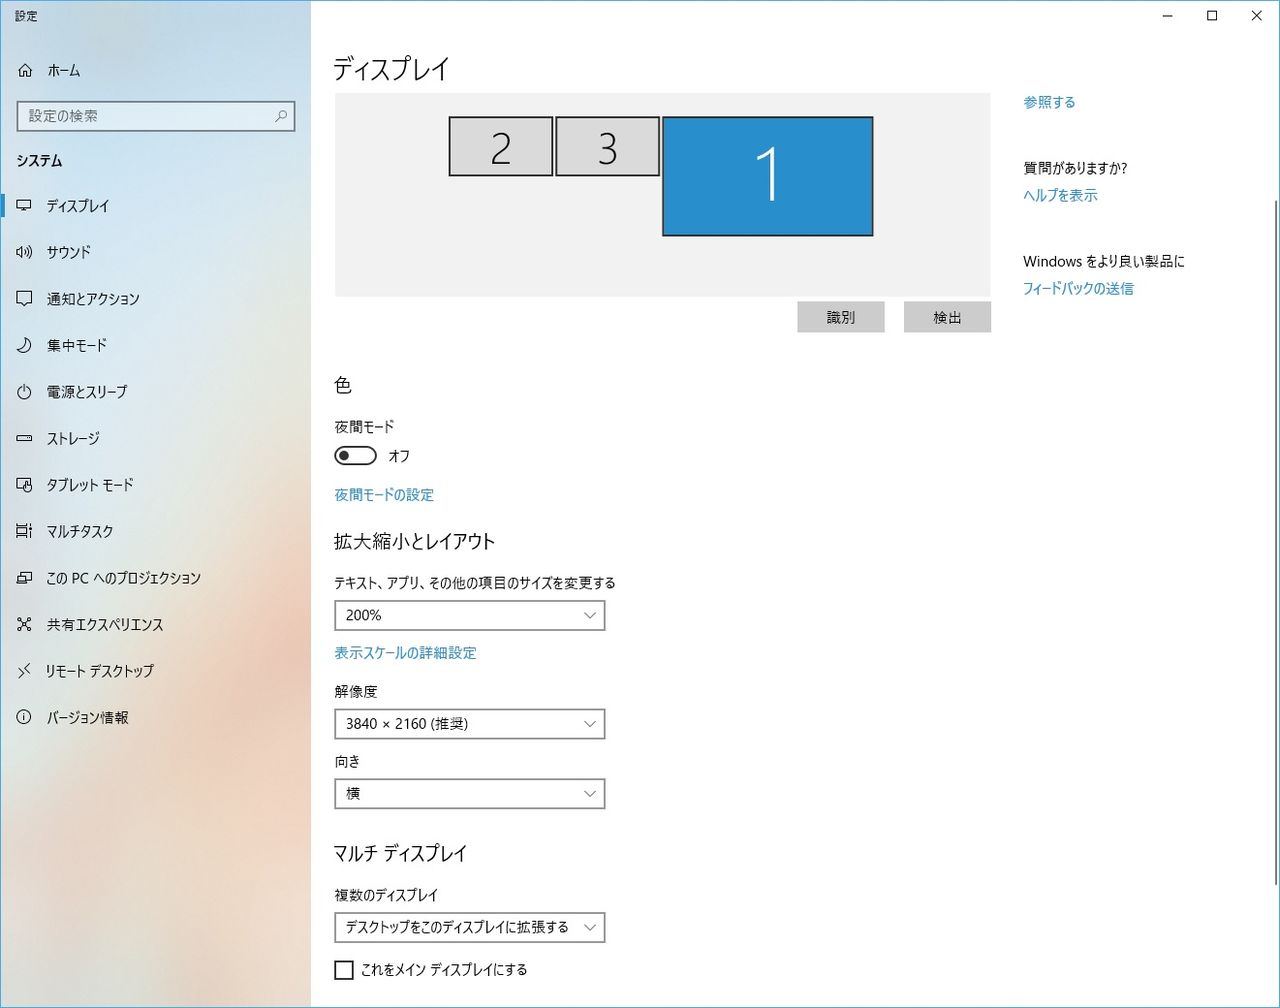Click the moon icon beside 集中モード
The height and width of the screenshot is (1008, 1280).
pyautogui.click(x=25, y=345)
